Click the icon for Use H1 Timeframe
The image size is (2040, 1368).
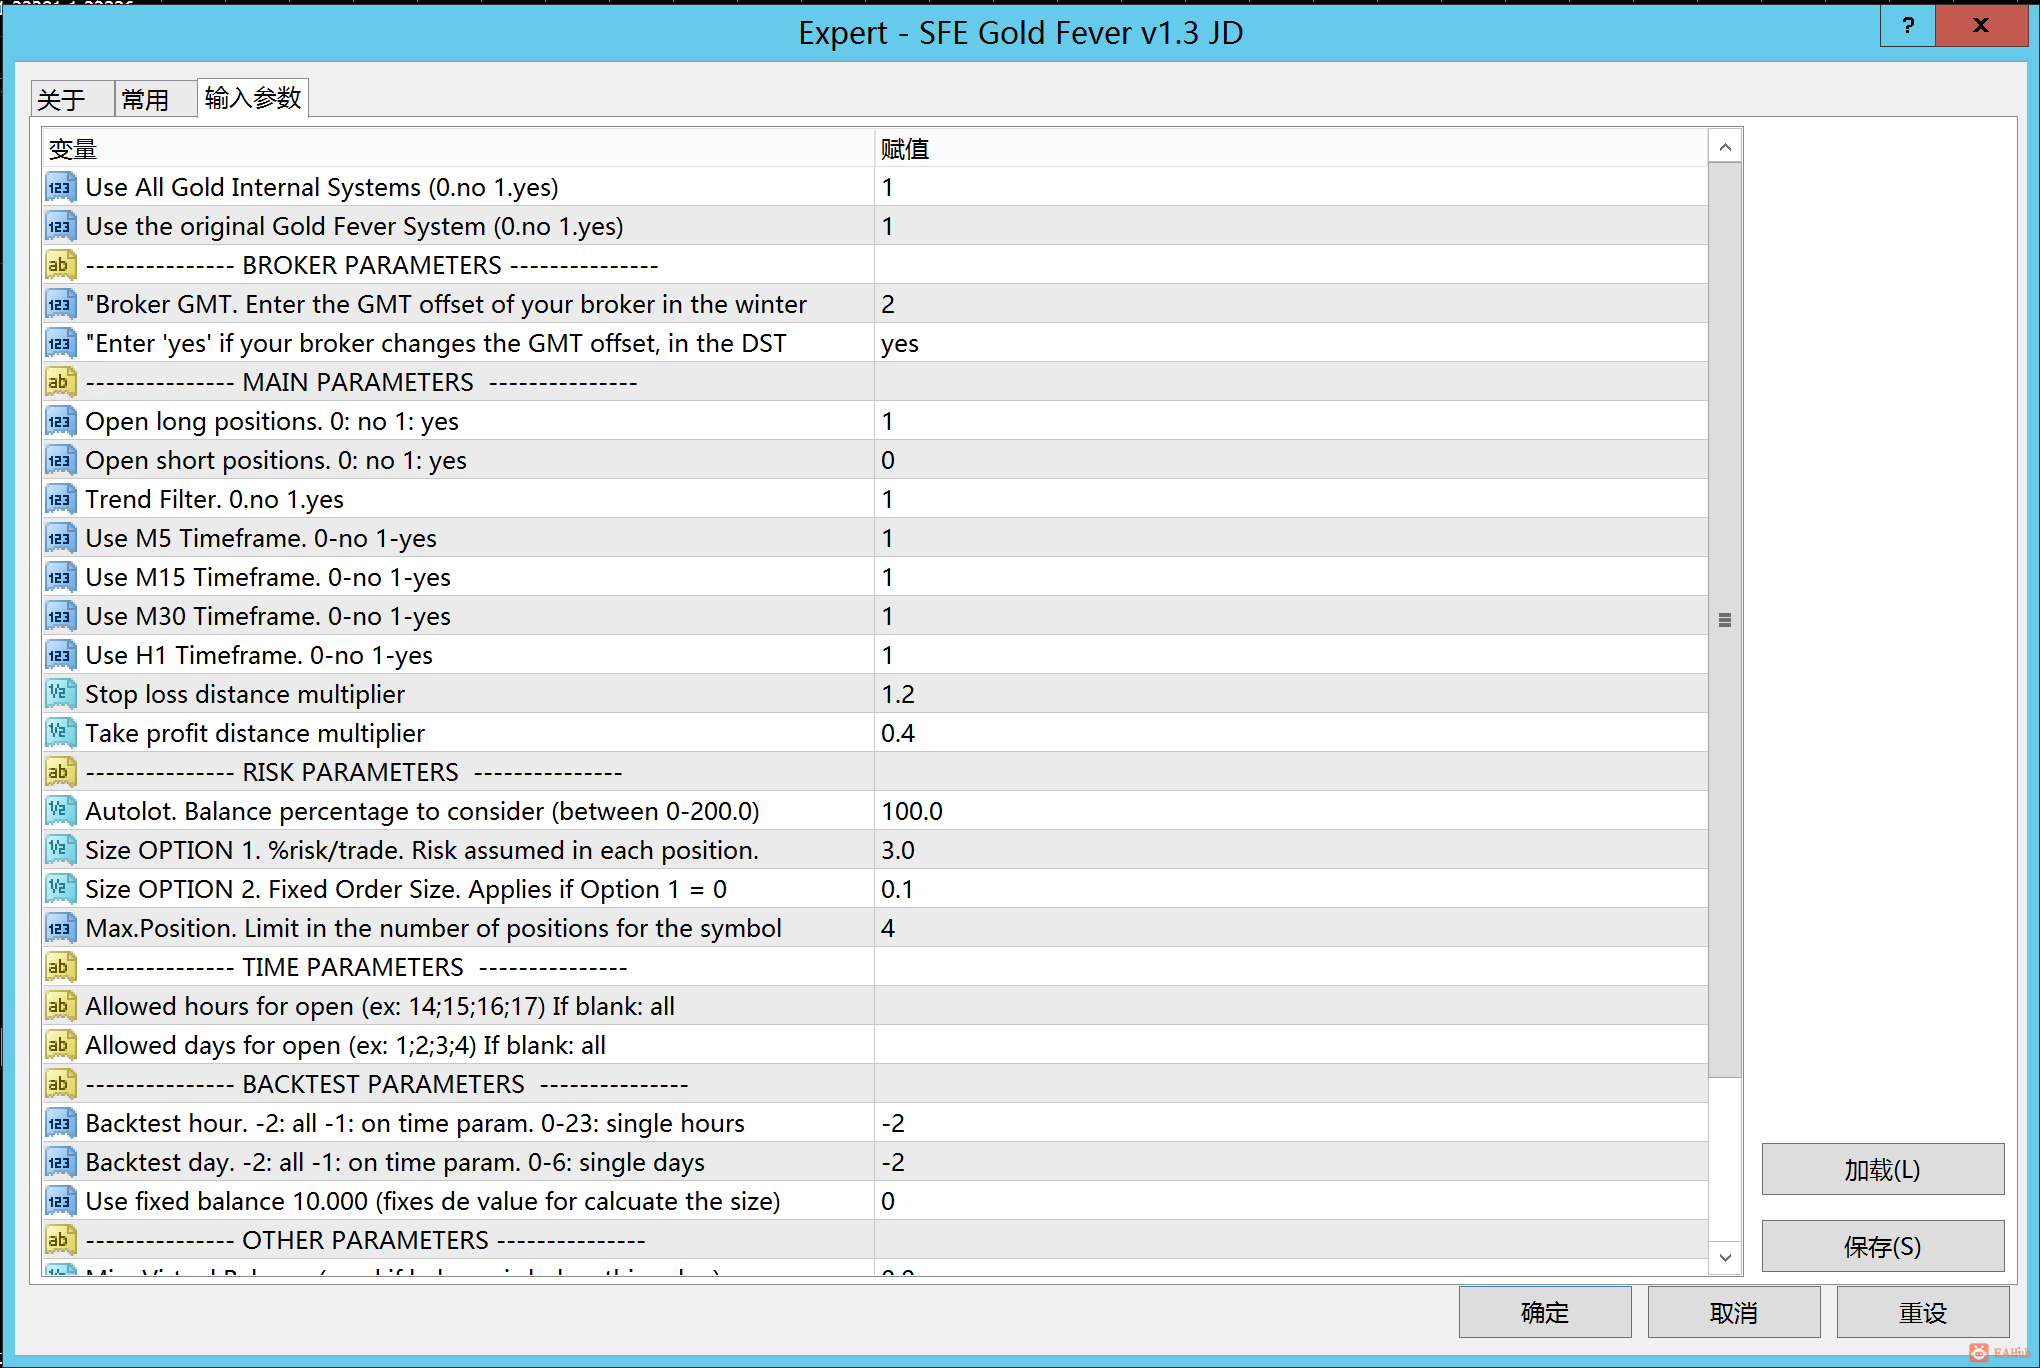click(x=60, y=655)
